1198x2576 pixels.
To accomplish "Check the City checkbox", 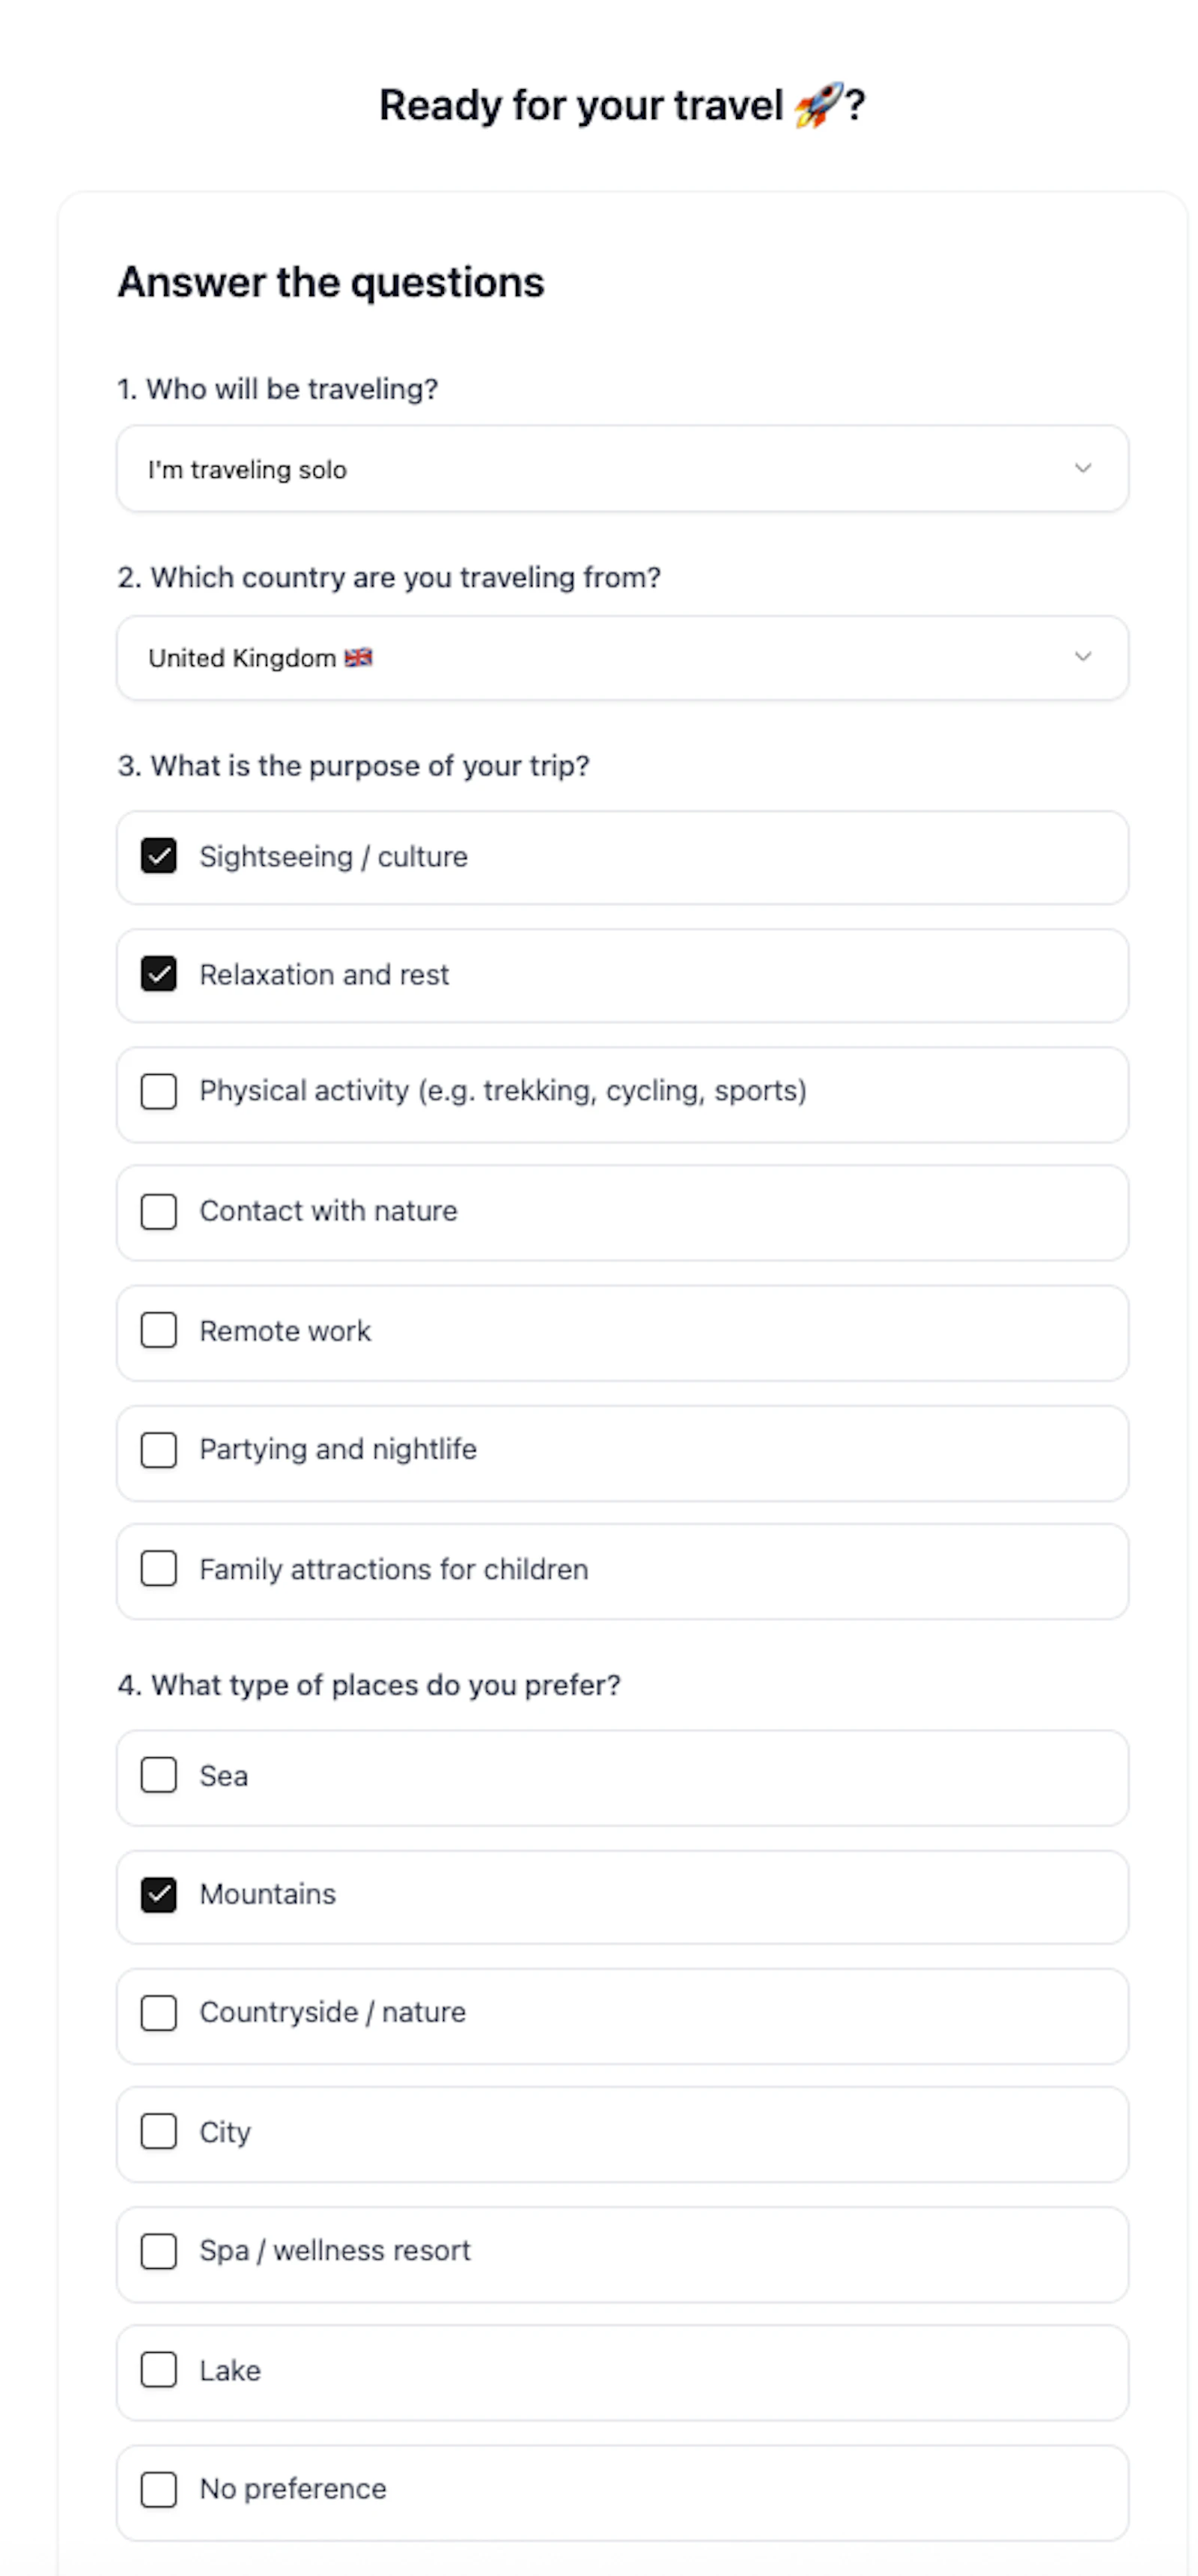I will click(159, 2132).
